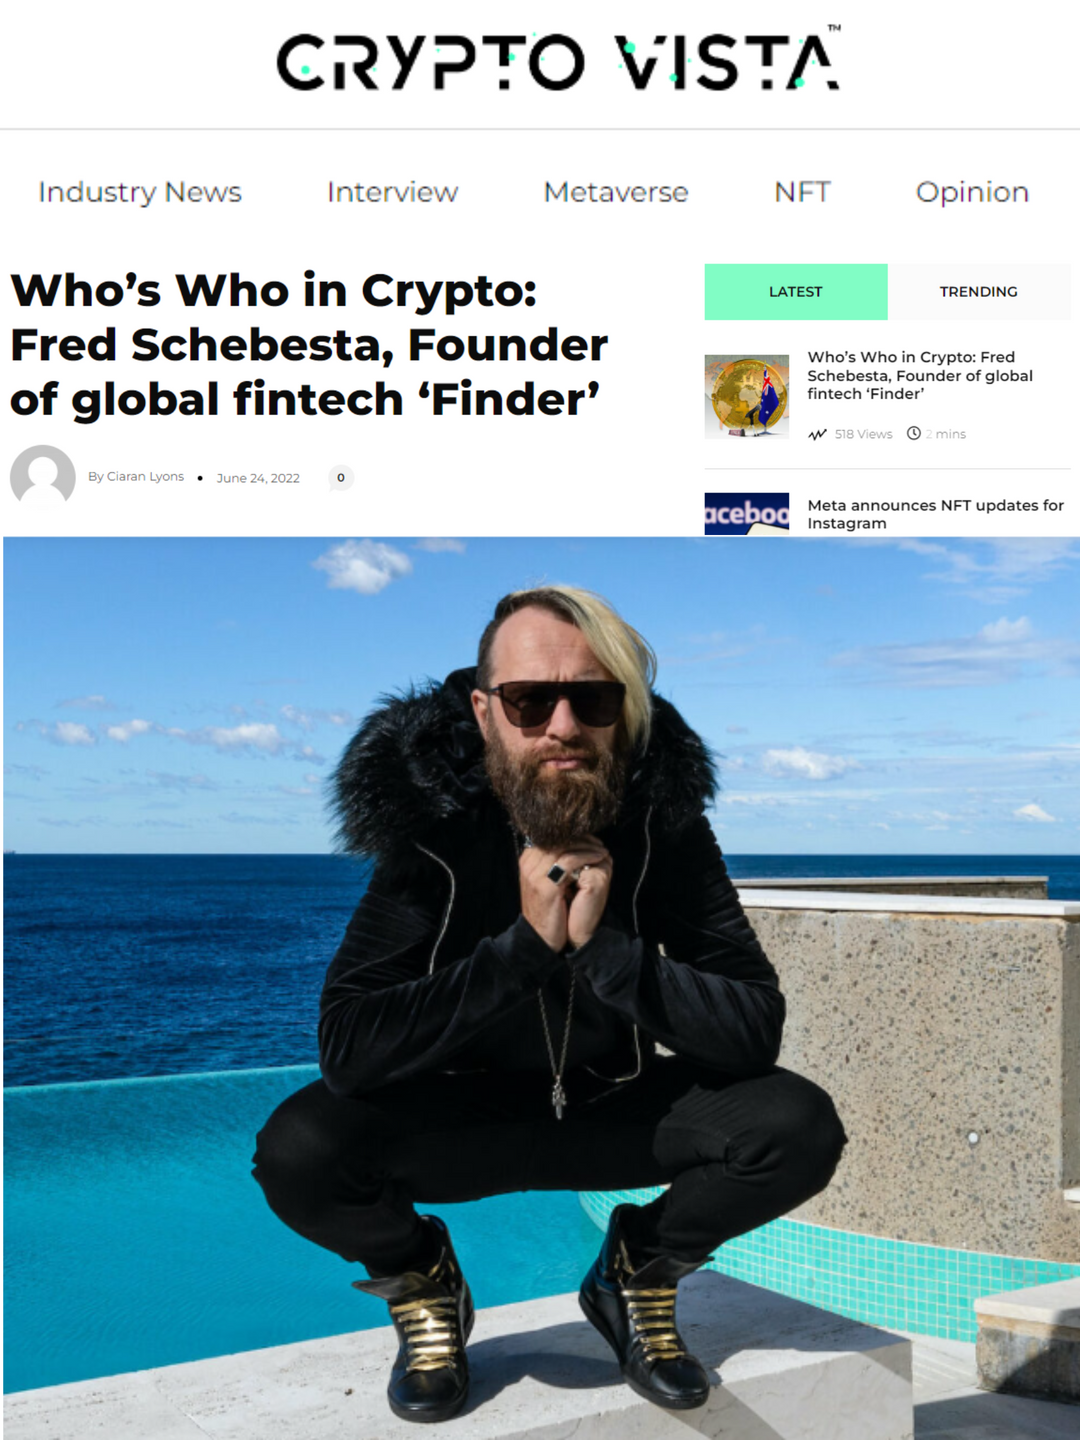Switch to the LATEST tab
This screenshot has width=1080, height=1440.
pyautogui.click(x=796, y=292)
